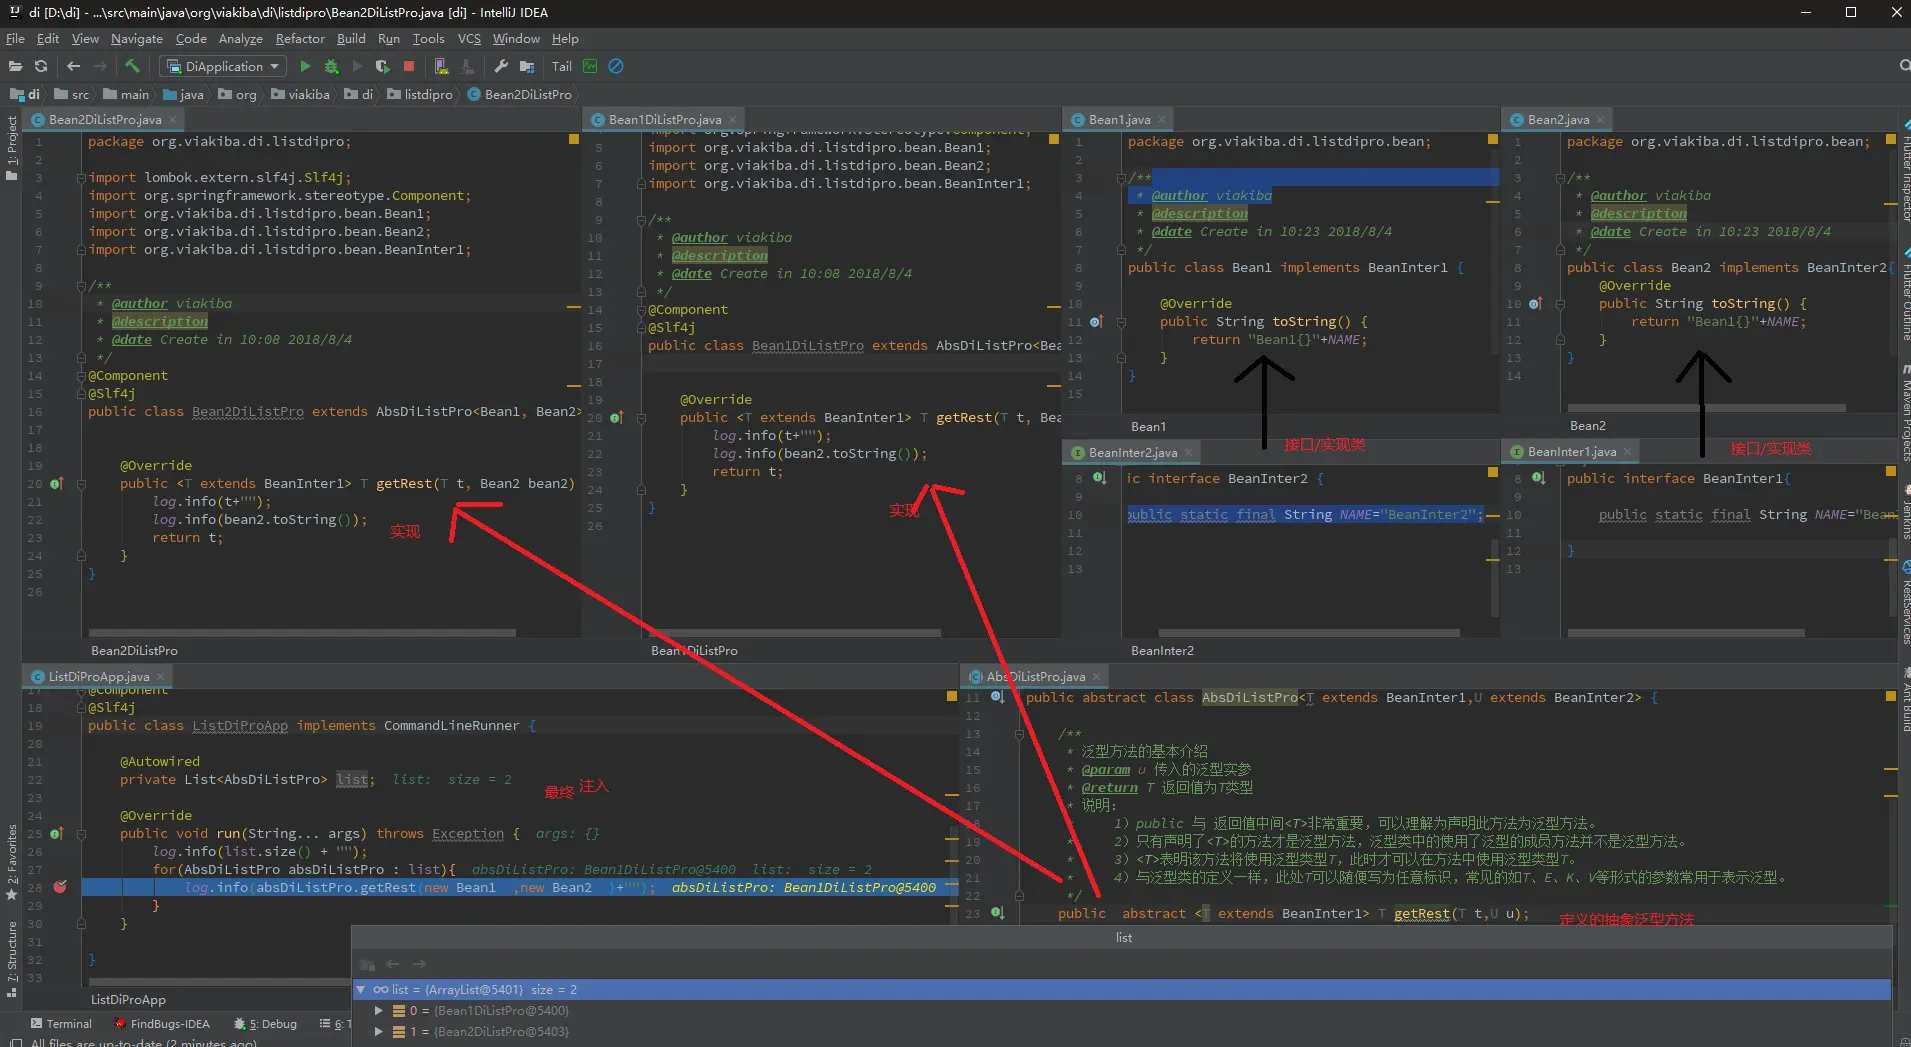Click the Synchronize refresh icon
Image resolution: width=1911 pixels, height=1047 pixels.
coord(41,66)
